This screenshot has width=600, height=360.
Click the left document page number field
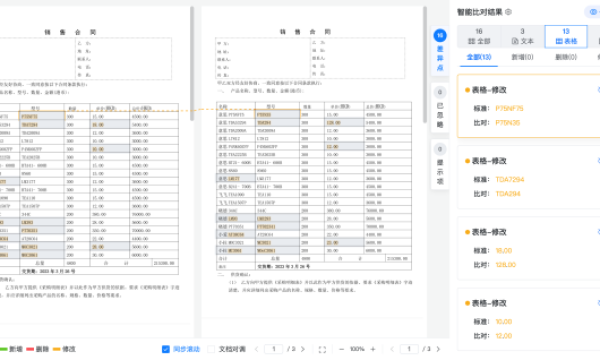point(273,349)
